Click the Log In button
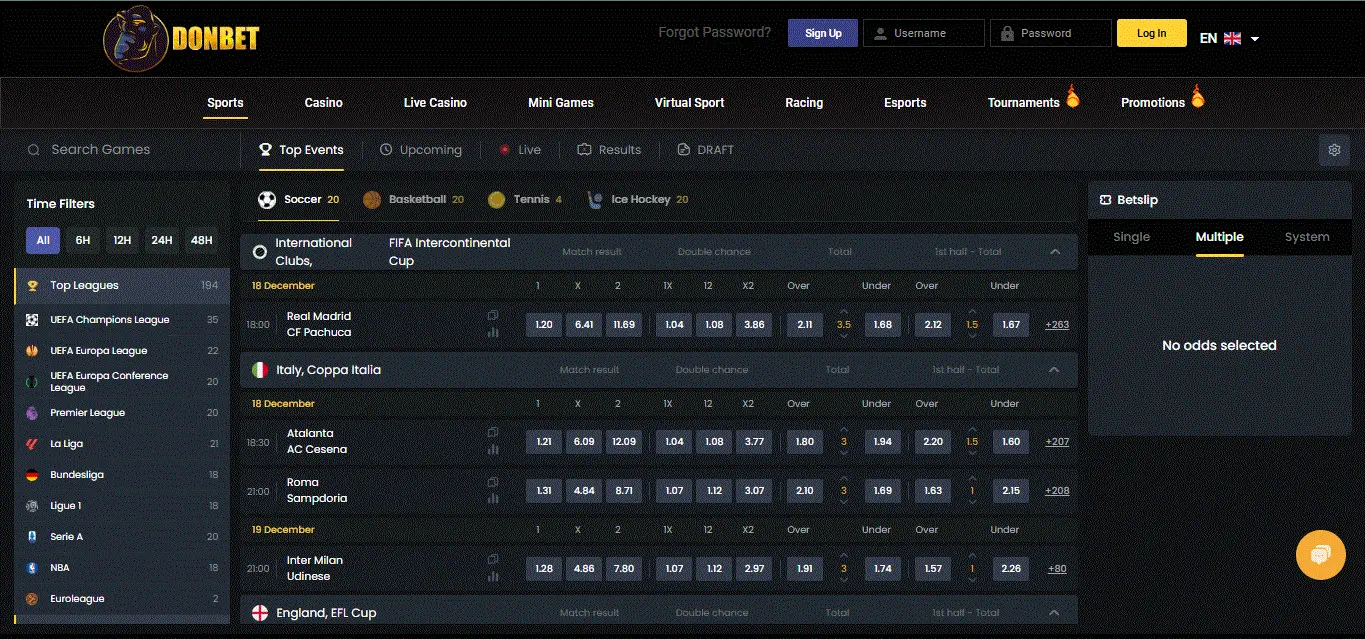The image size is (1365, 639). pos(1152,33)
